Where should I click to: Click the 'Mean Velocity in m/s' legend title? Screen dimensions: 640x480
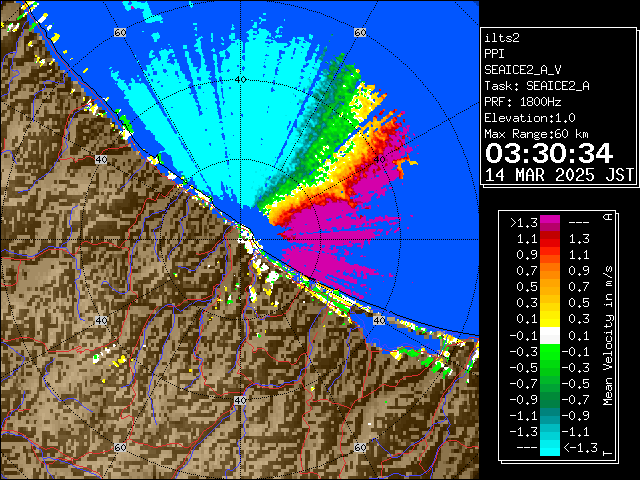(x=608, y=336)
